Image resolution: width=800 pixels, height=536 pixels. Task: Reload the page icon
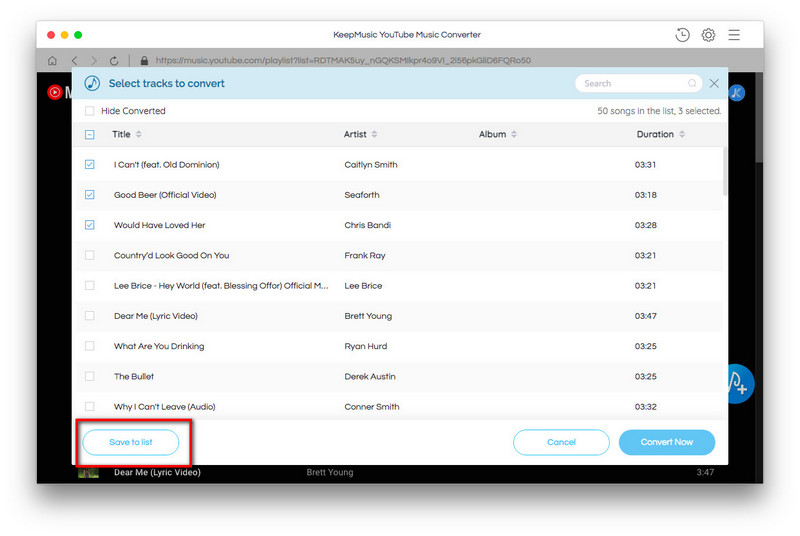[114, 61]
